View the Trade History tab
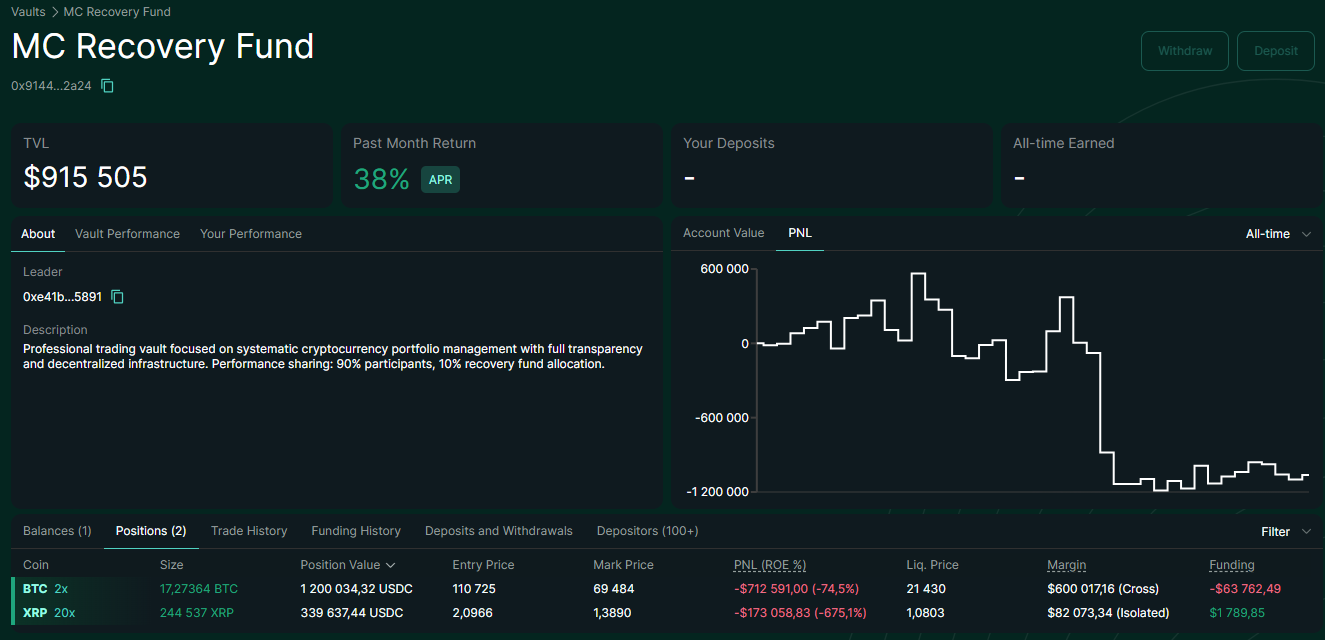 tap(249, 531)
